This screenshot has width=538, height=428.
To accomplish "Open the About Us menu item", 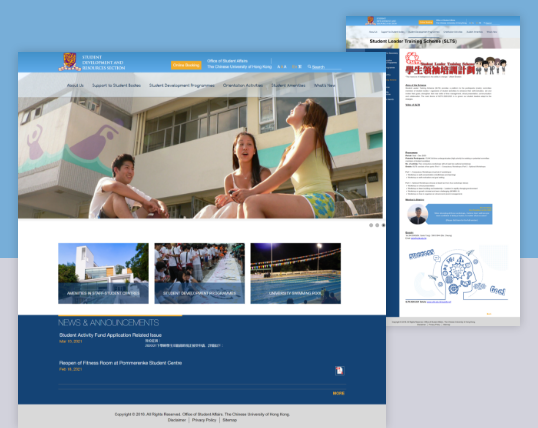I will [x=75, y=85].
